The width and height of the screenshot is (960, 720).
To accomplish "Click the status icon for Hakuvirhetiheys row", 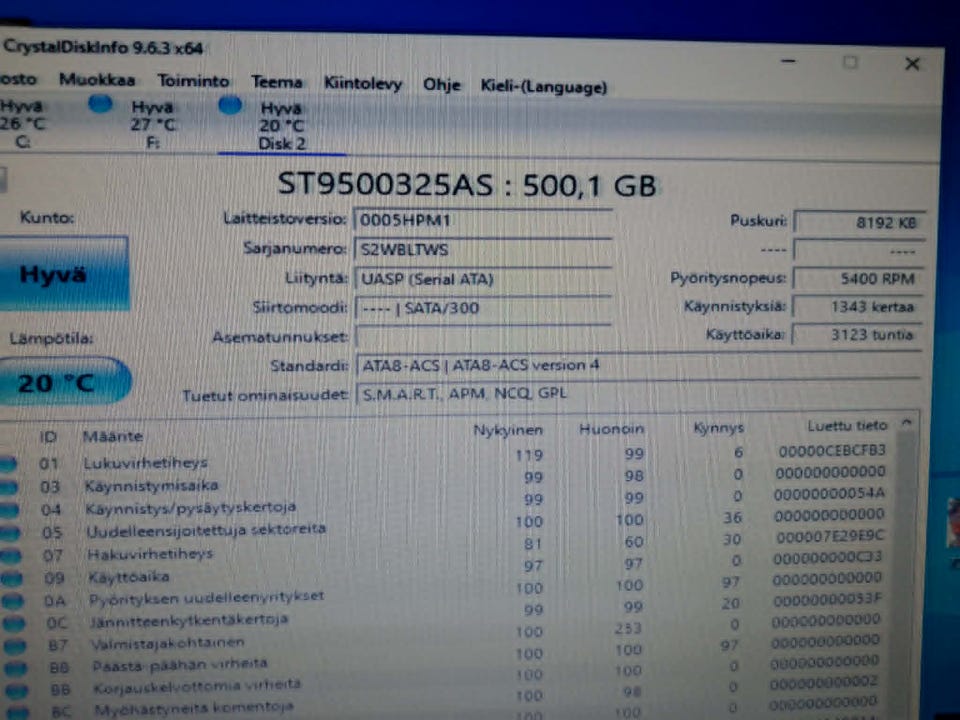I will (11, 556).
